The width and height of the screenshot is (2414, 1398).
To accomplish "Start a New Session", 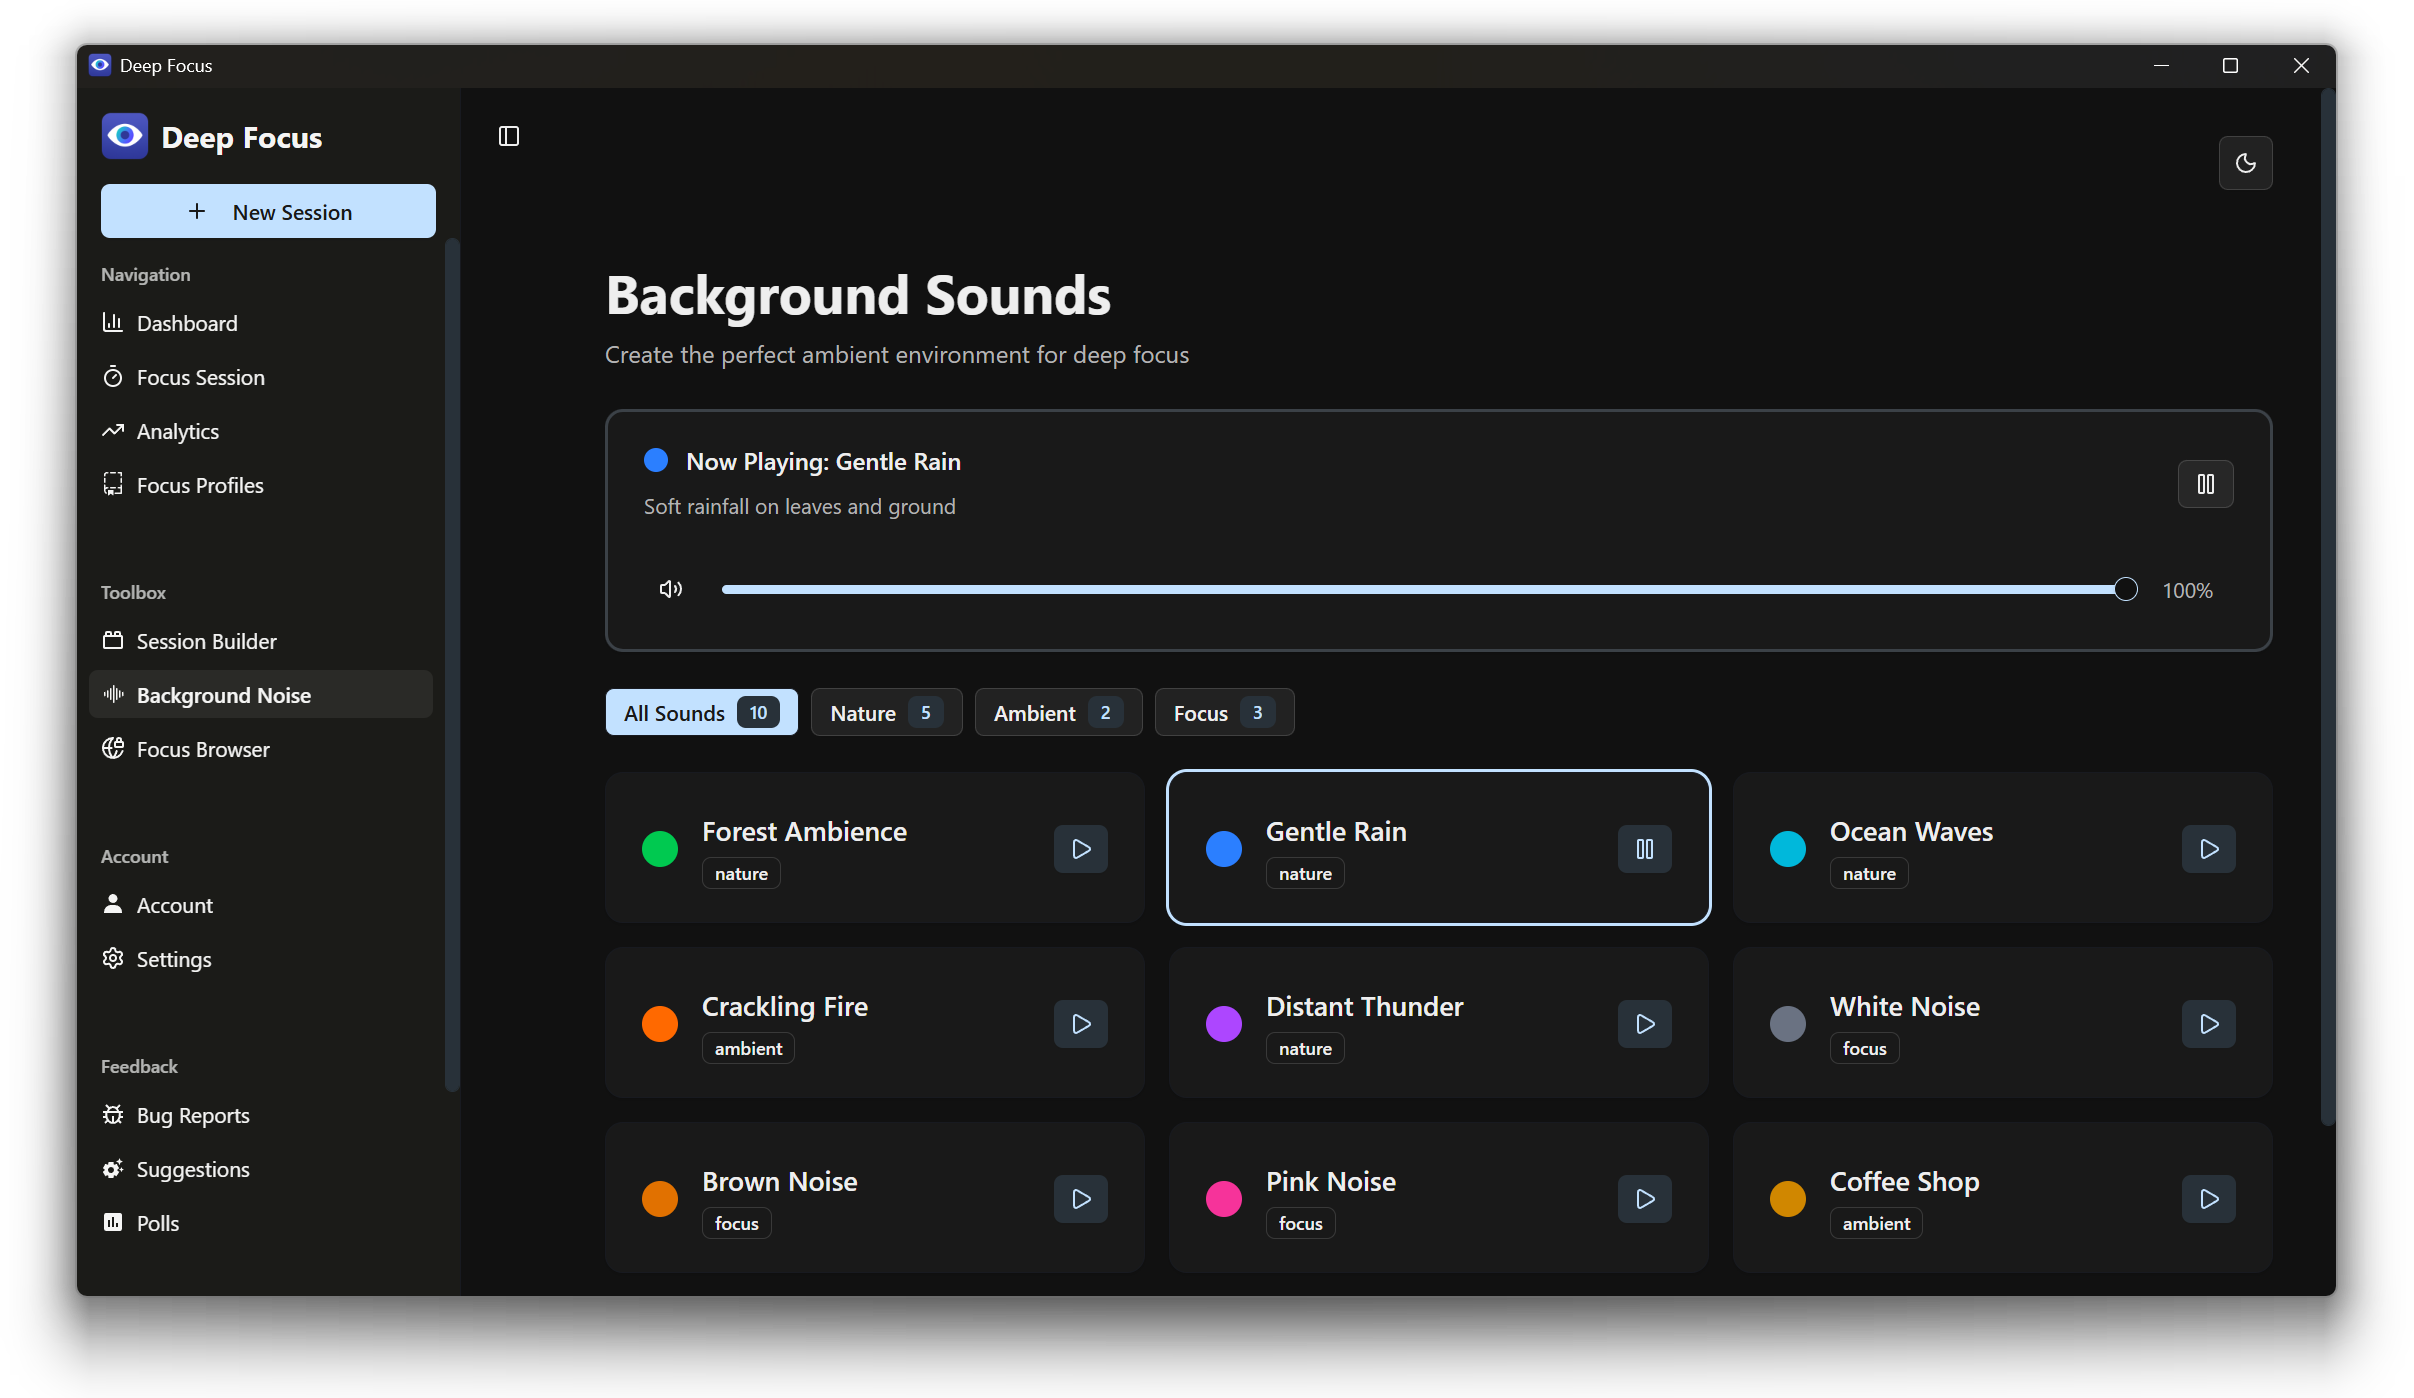I will pos(268,211).
